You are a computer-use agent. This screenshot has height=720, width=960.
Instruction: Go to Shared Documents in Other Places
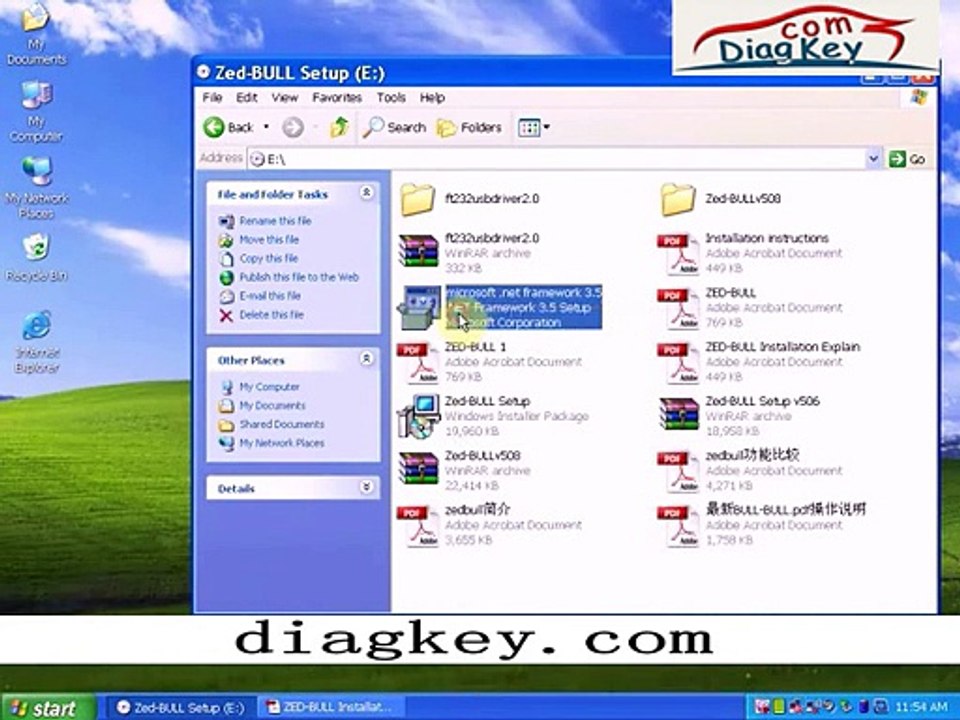[x=282, y=424]
